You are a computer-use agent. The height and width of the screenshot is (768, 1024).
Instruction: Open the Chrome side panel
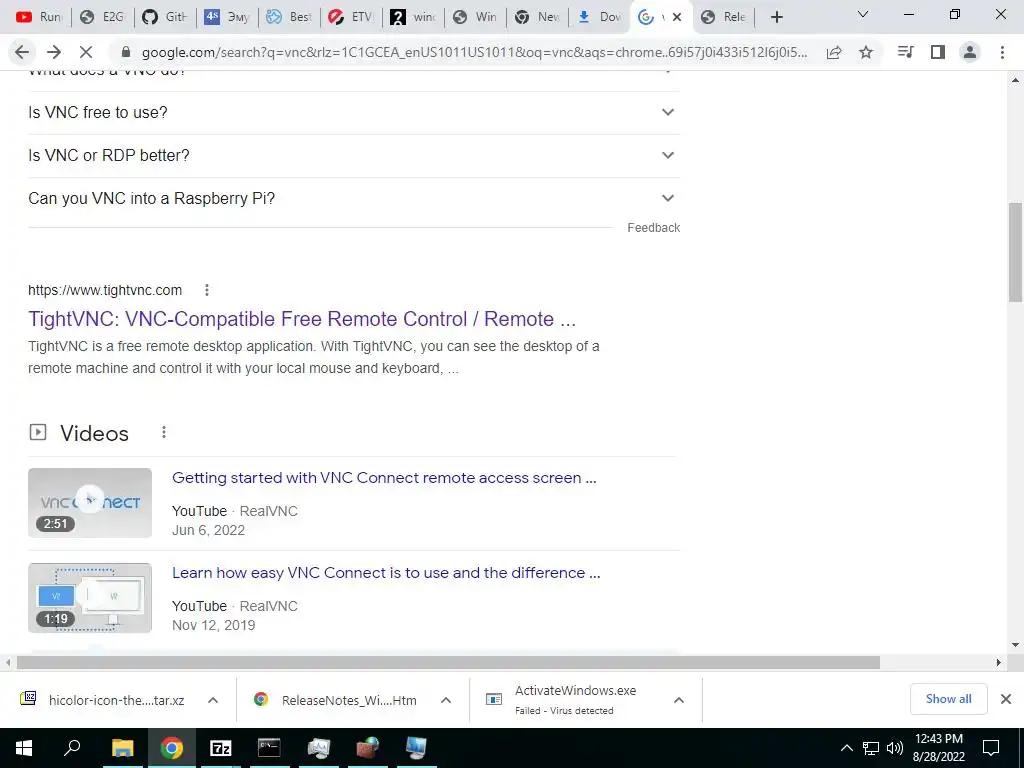(x=938, y=52)
